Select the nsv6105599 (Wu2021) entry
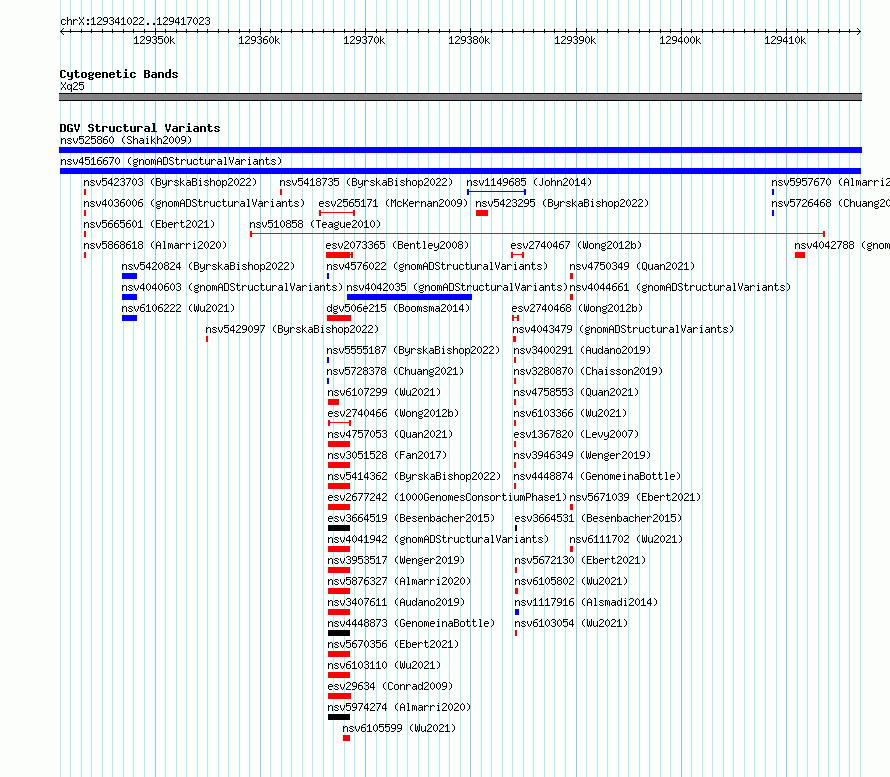This screenshot has width=890, height=777. [399, 728]
